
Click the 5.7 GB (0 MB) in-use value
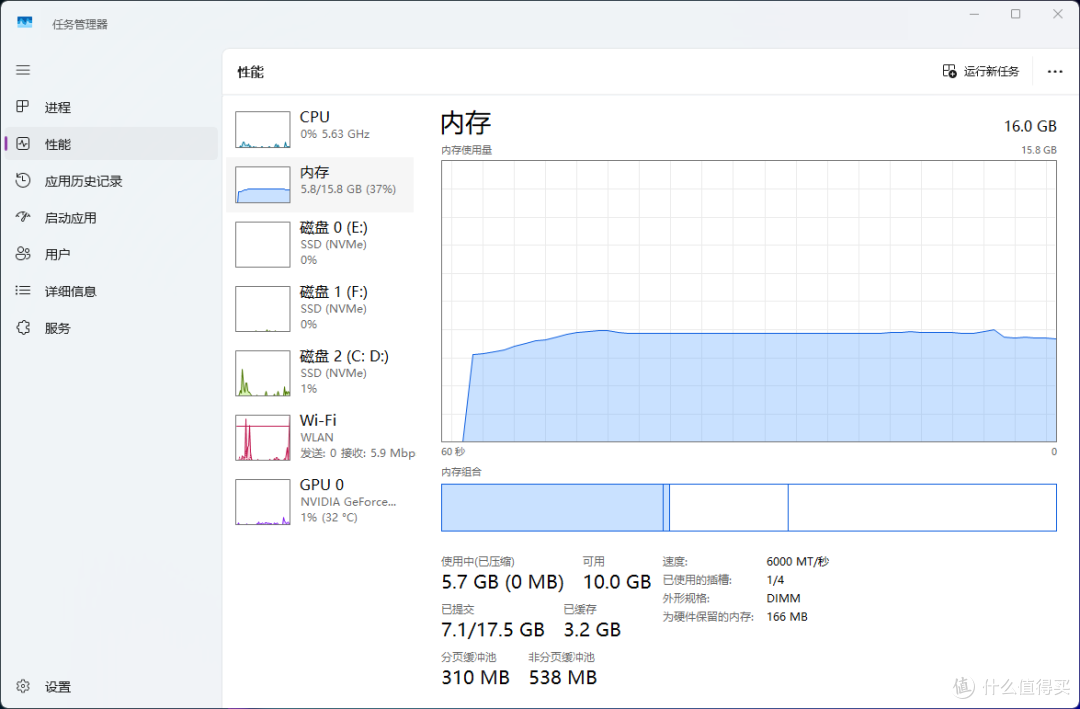(502, 582)
